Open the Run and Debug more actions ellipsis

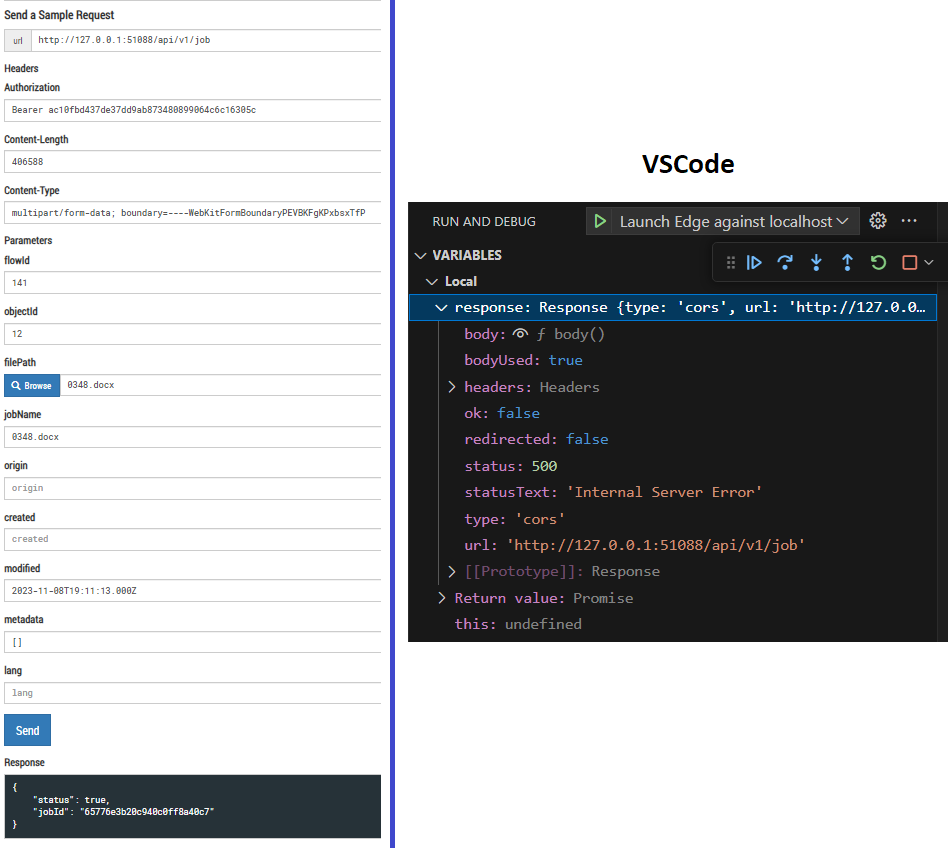[x=909, y=221]
